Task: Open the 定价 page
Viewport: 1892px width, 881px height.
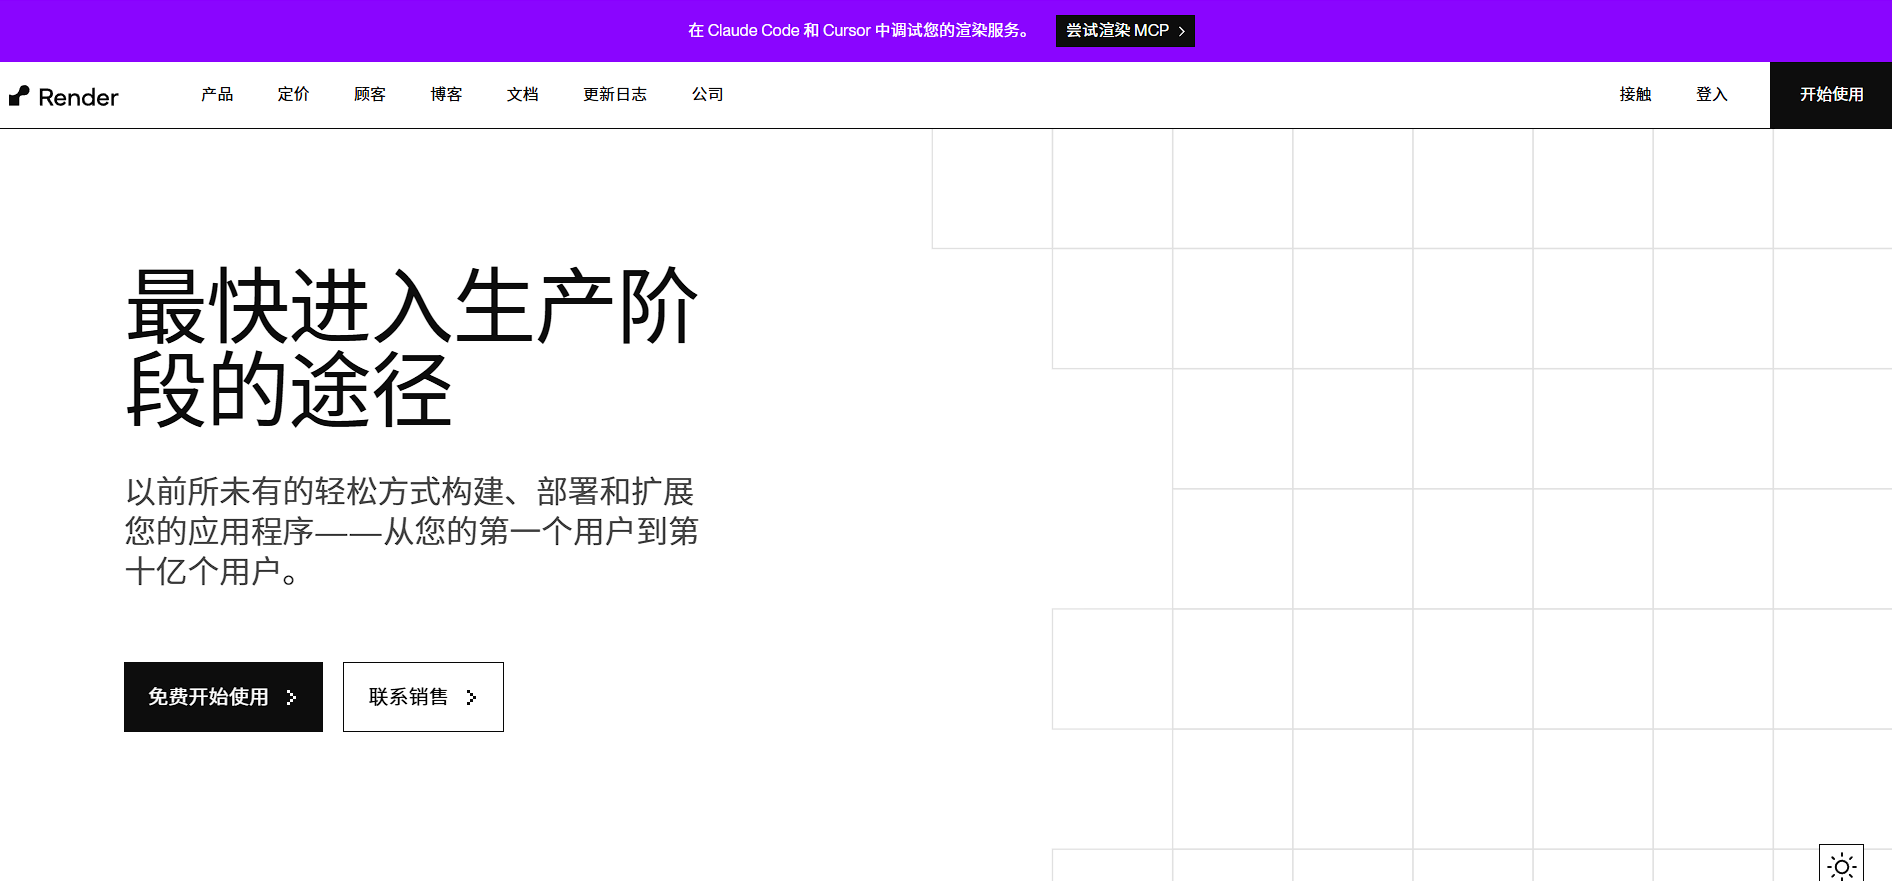Action: click(x=293, y=95)
